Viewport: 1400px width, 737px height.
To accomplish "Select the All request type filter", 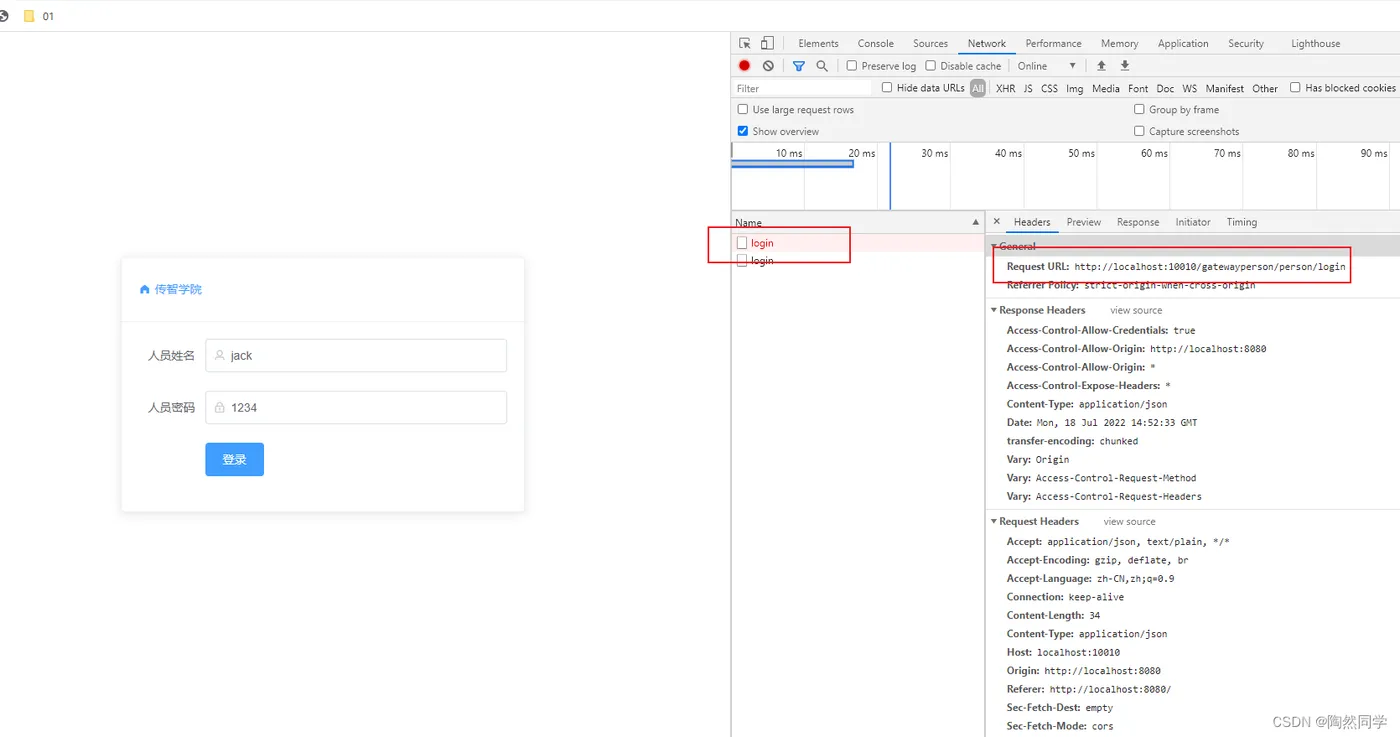I will pyautogui.click(x=978, y=88).
